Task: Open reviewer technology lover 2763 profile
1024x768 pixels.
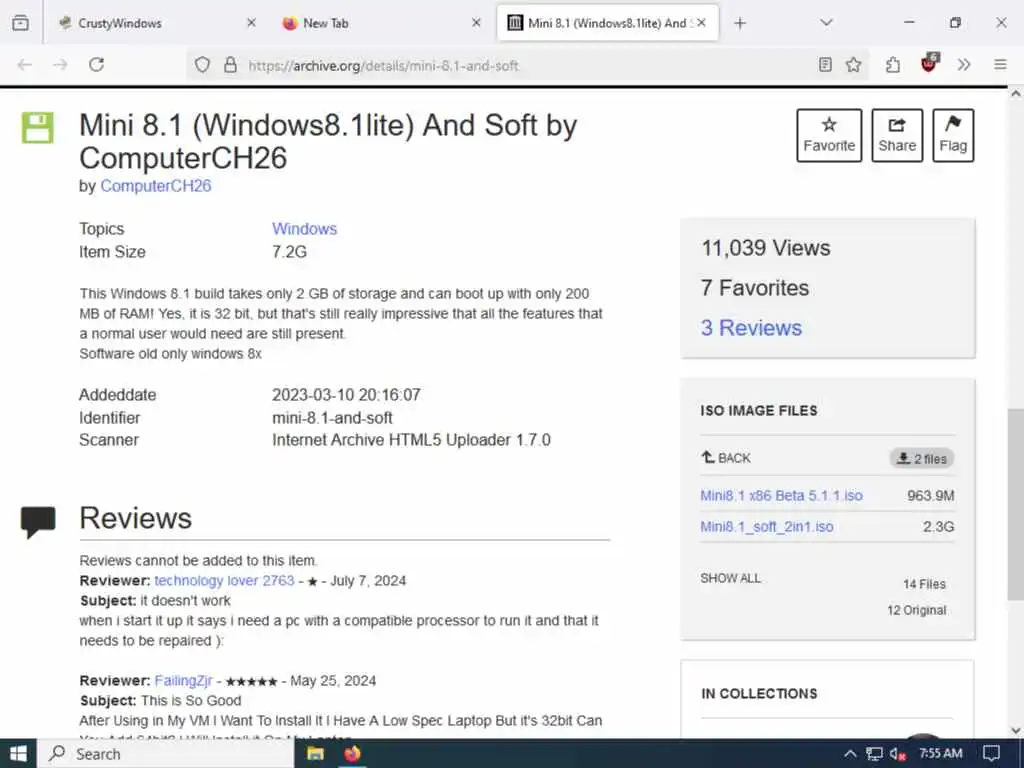Action: pos(224,581)
